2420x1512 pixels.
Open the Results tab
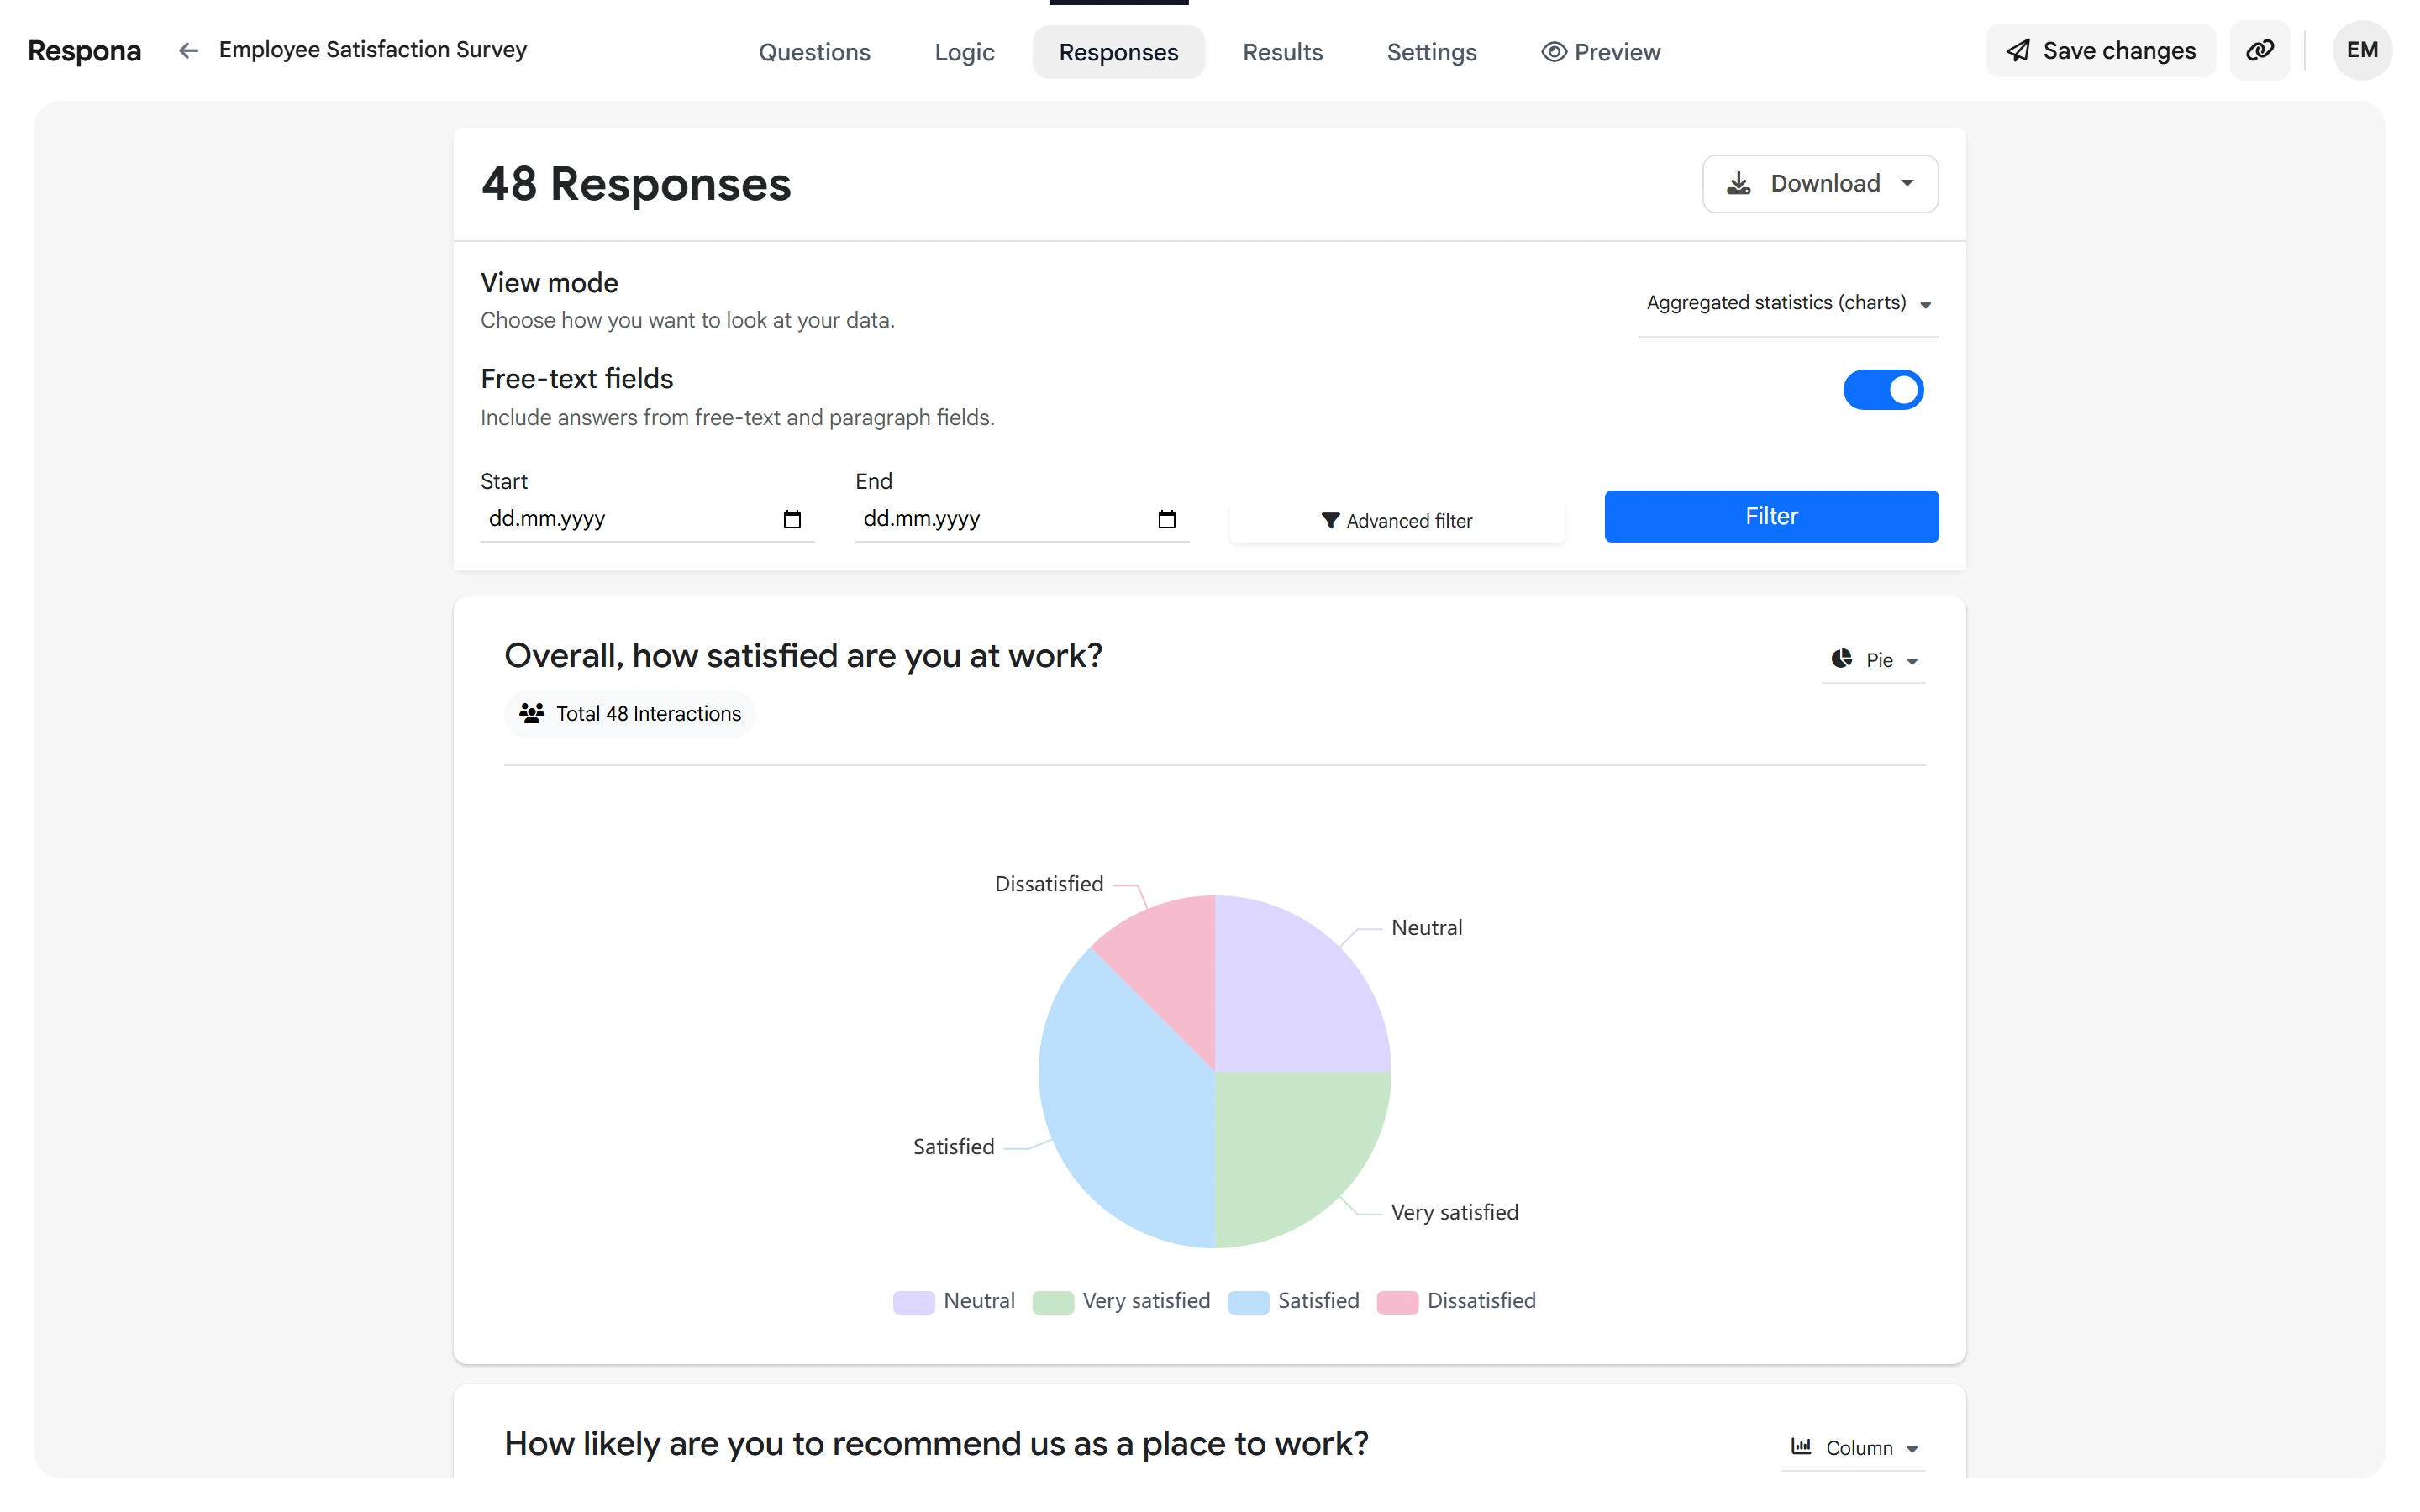[1282, 52]
